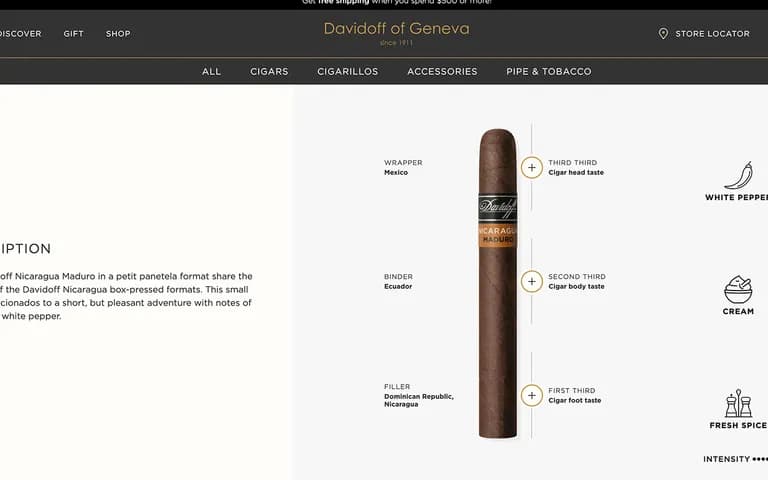Go to Pipe & Tobacco section
768x480 pixels.
point(549,72)
